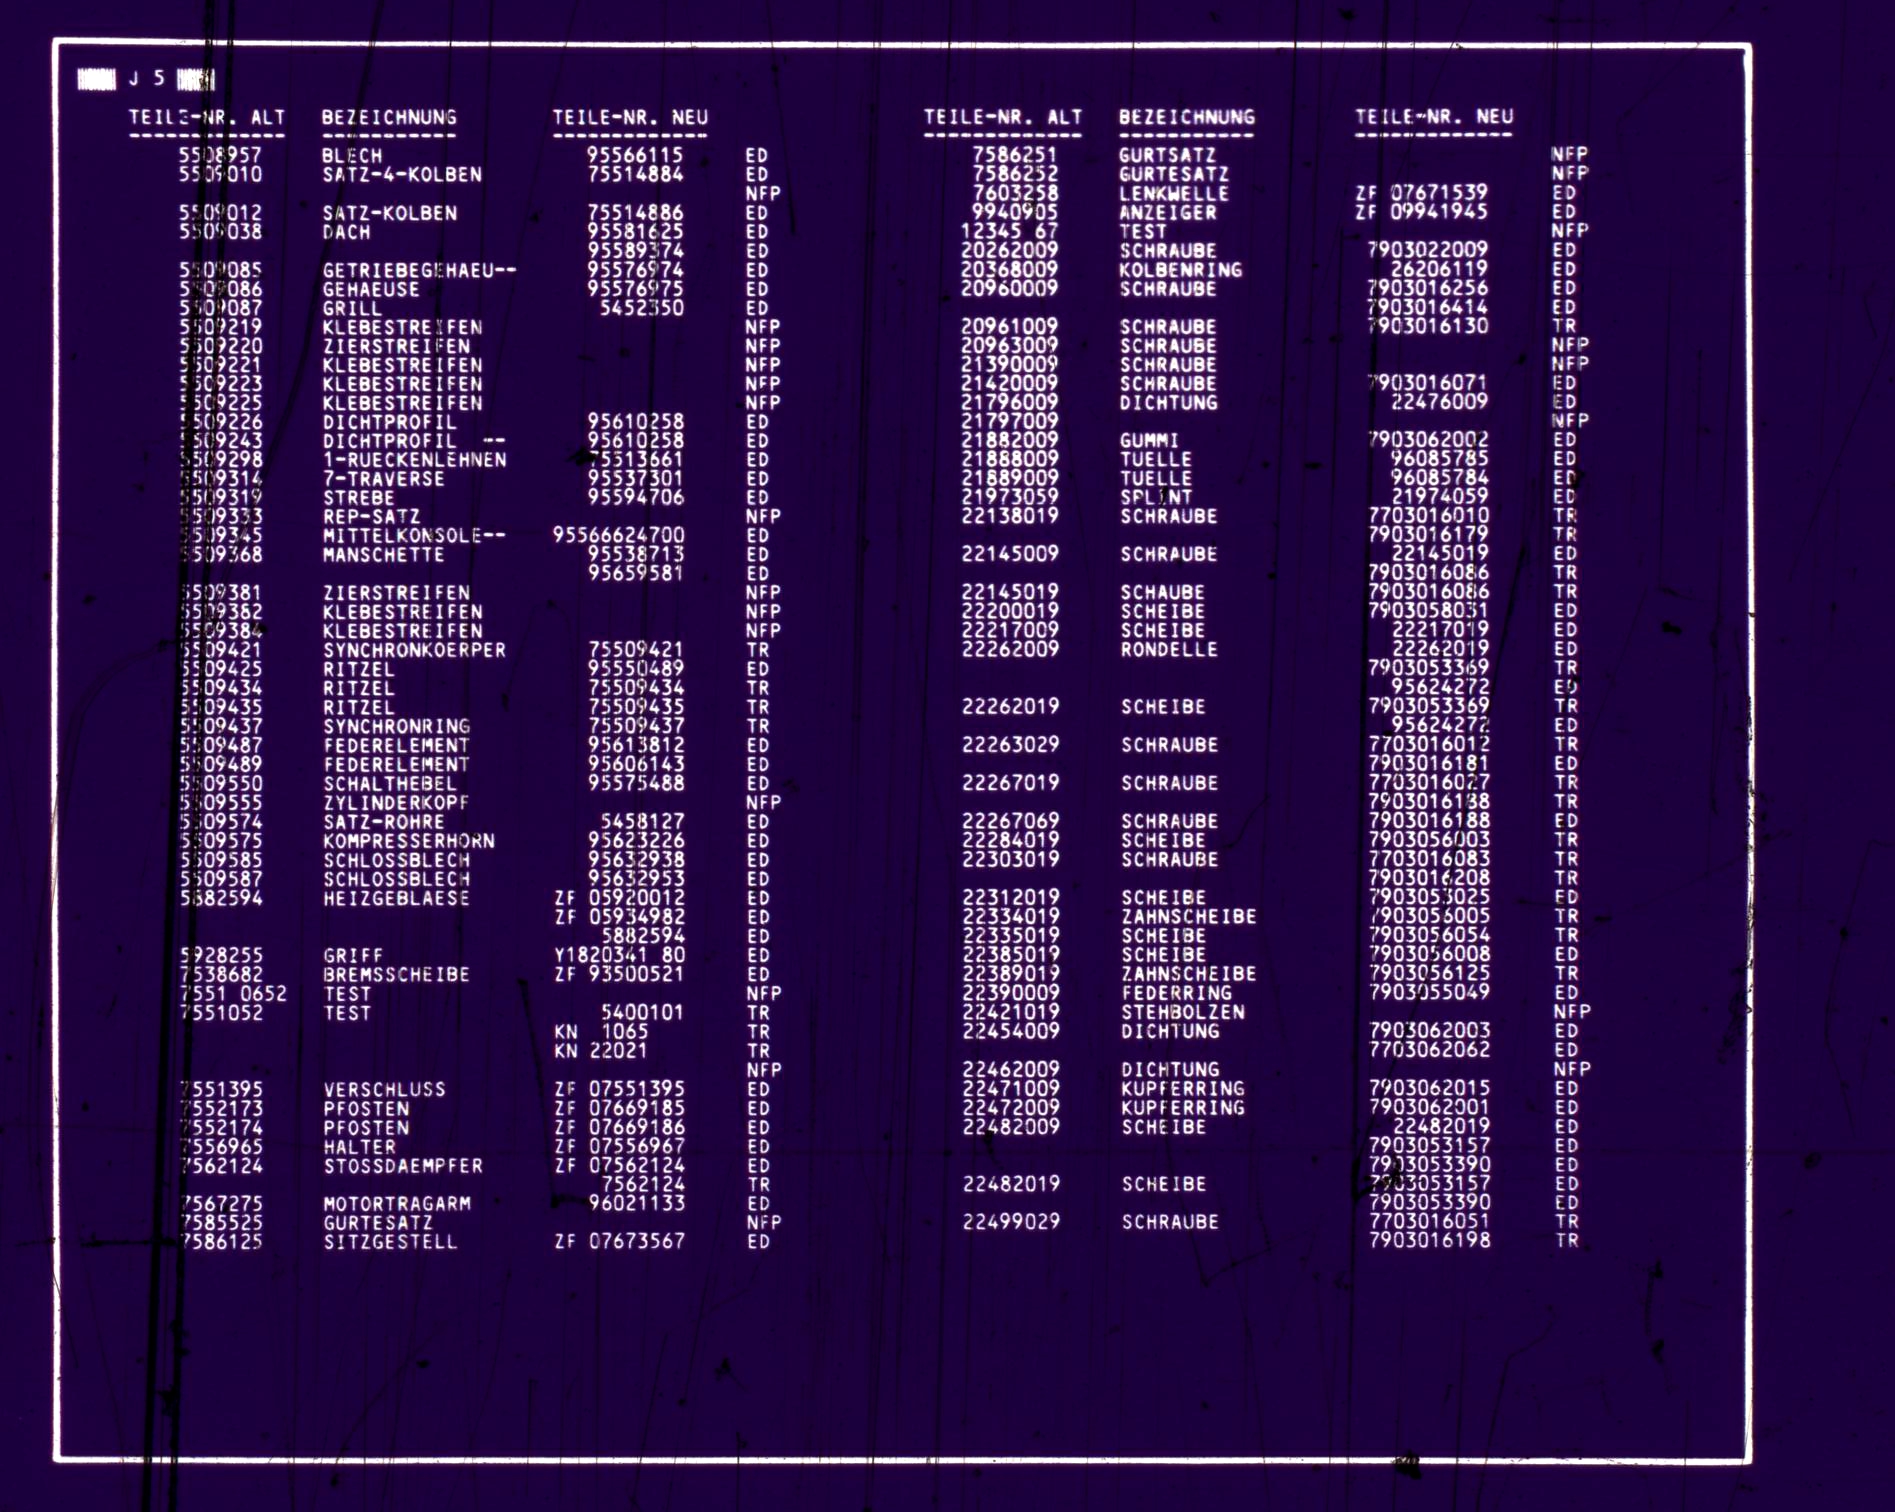Click long part number 95566624700
The image size is (1895, 1512).
point(619,536)
